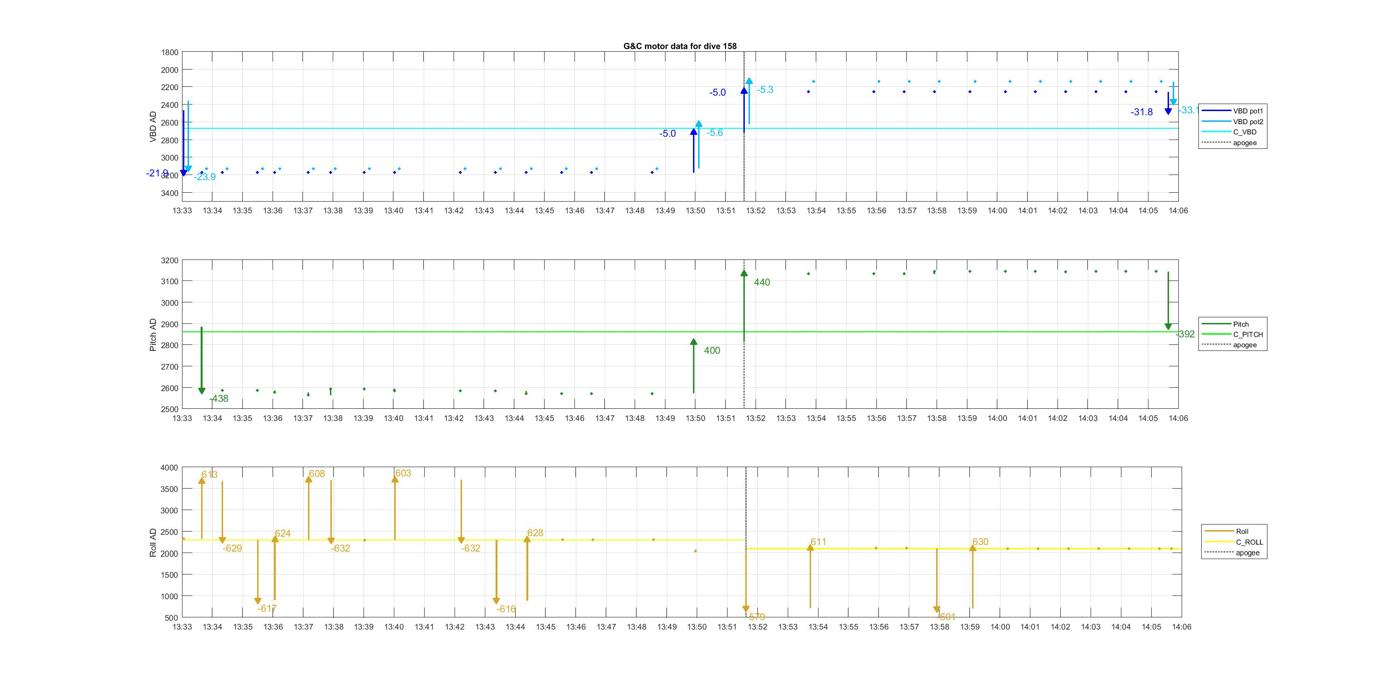The height and width of the screenshot is (693, 1400).
Task: Click 14:00 time tick under Pitch plot
Action: [x=997, y=419]
